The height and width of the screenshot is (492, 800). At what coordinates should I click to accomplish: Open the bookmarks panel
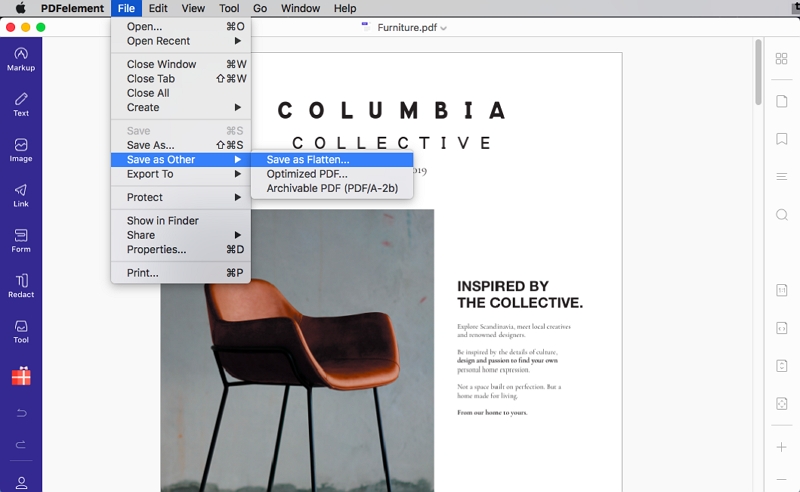781,139
